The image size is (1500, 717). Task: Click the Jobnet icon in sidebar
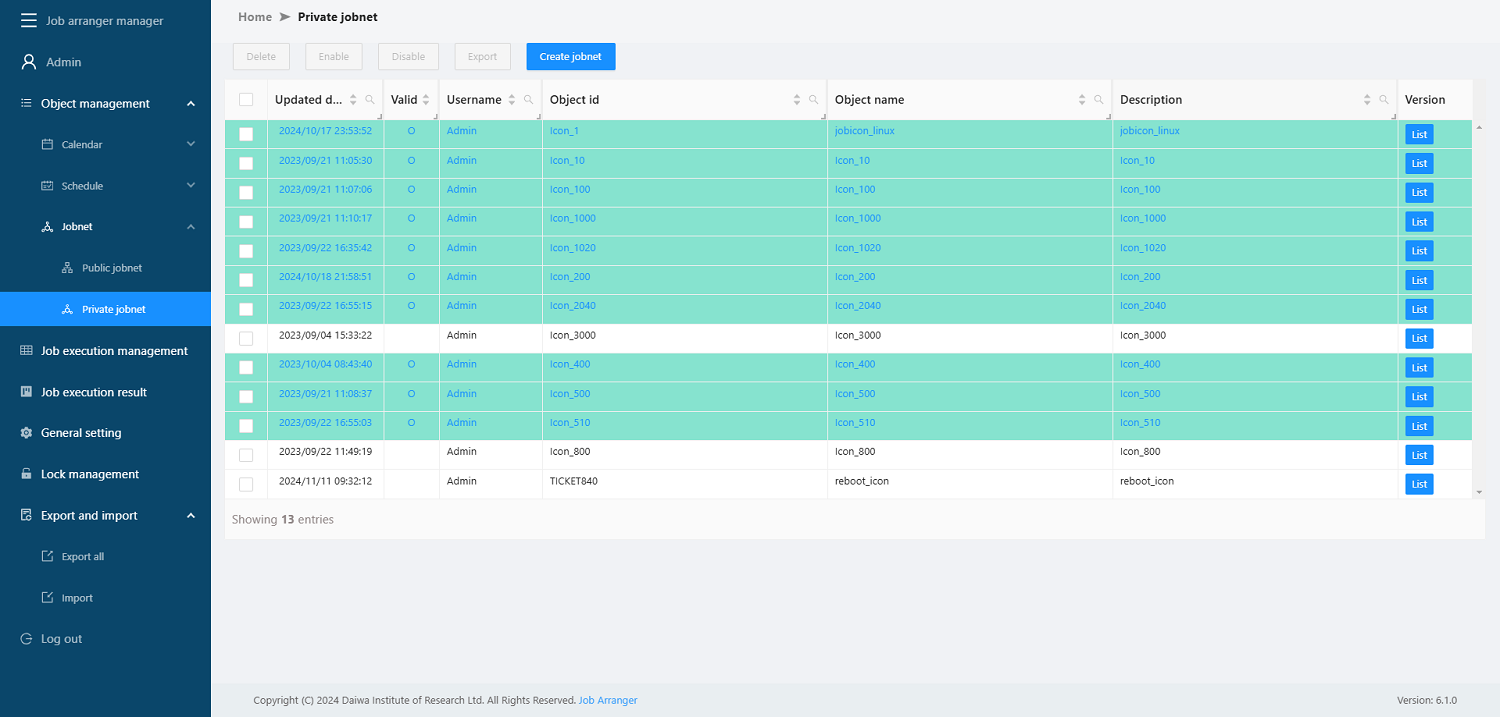[x=47, y=227]
